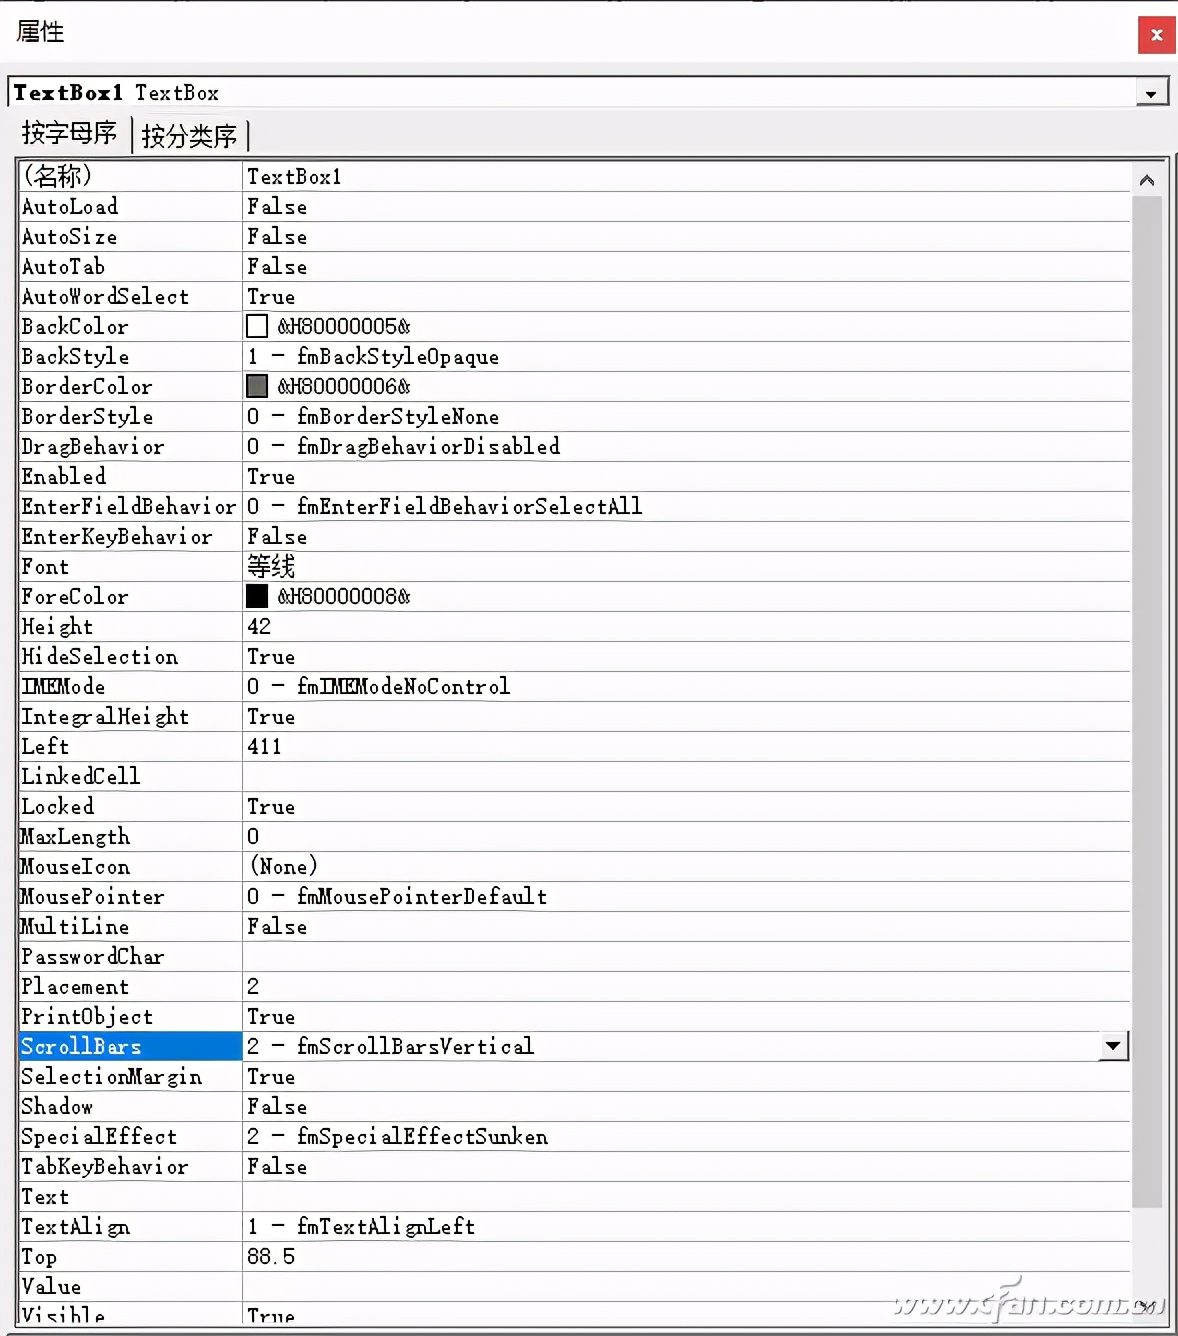The image size is (1178, 1336).
Task: Select the EnterKeyBehavior property name
Action: point(116,536)
